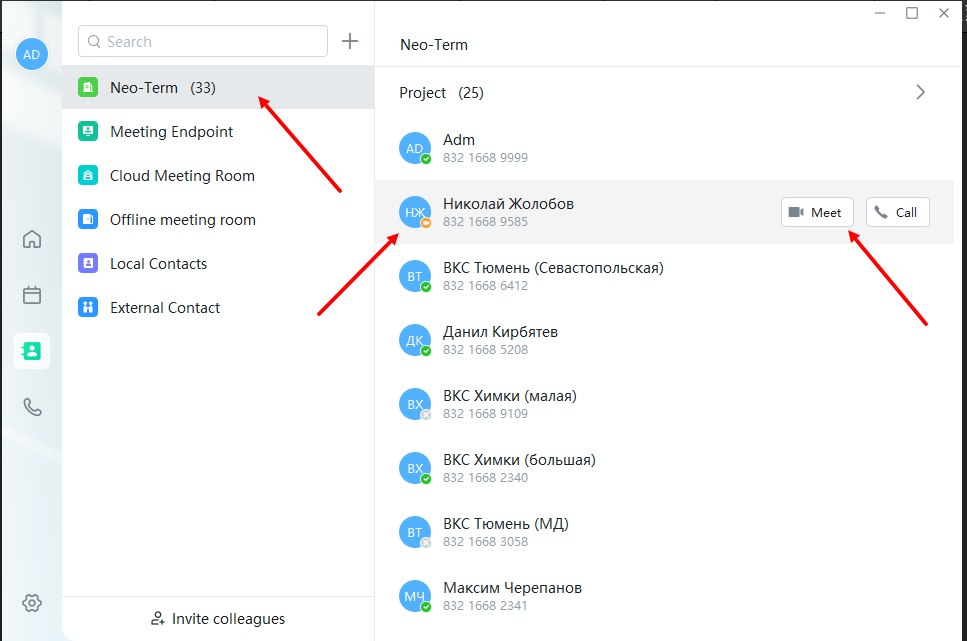967x641 pixels.
Task: Select contact ВКС Тюмень (Севастопольская)
Action: (x=665, y=276)
